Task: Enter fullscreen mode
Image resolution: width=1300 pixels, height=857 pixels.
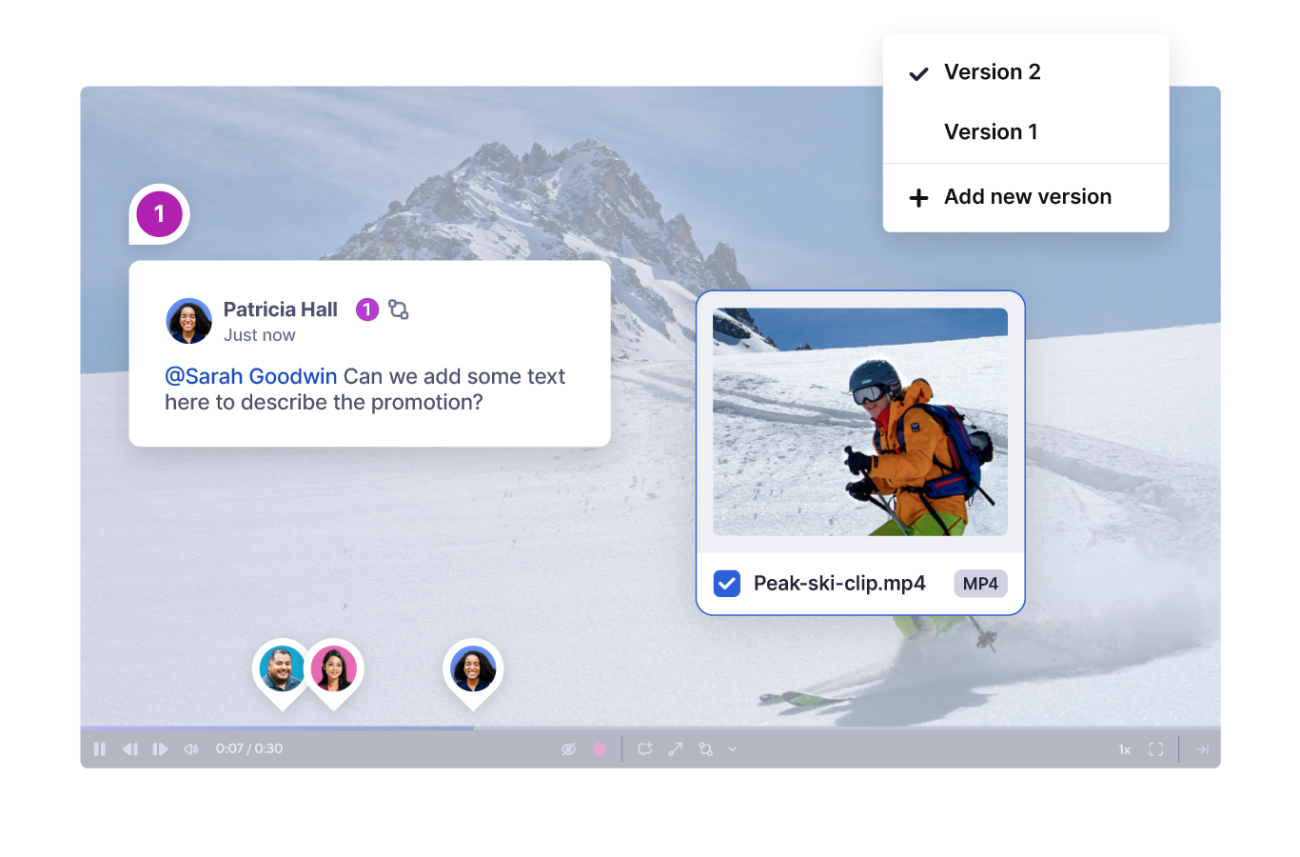Action: coord(1156,749)
